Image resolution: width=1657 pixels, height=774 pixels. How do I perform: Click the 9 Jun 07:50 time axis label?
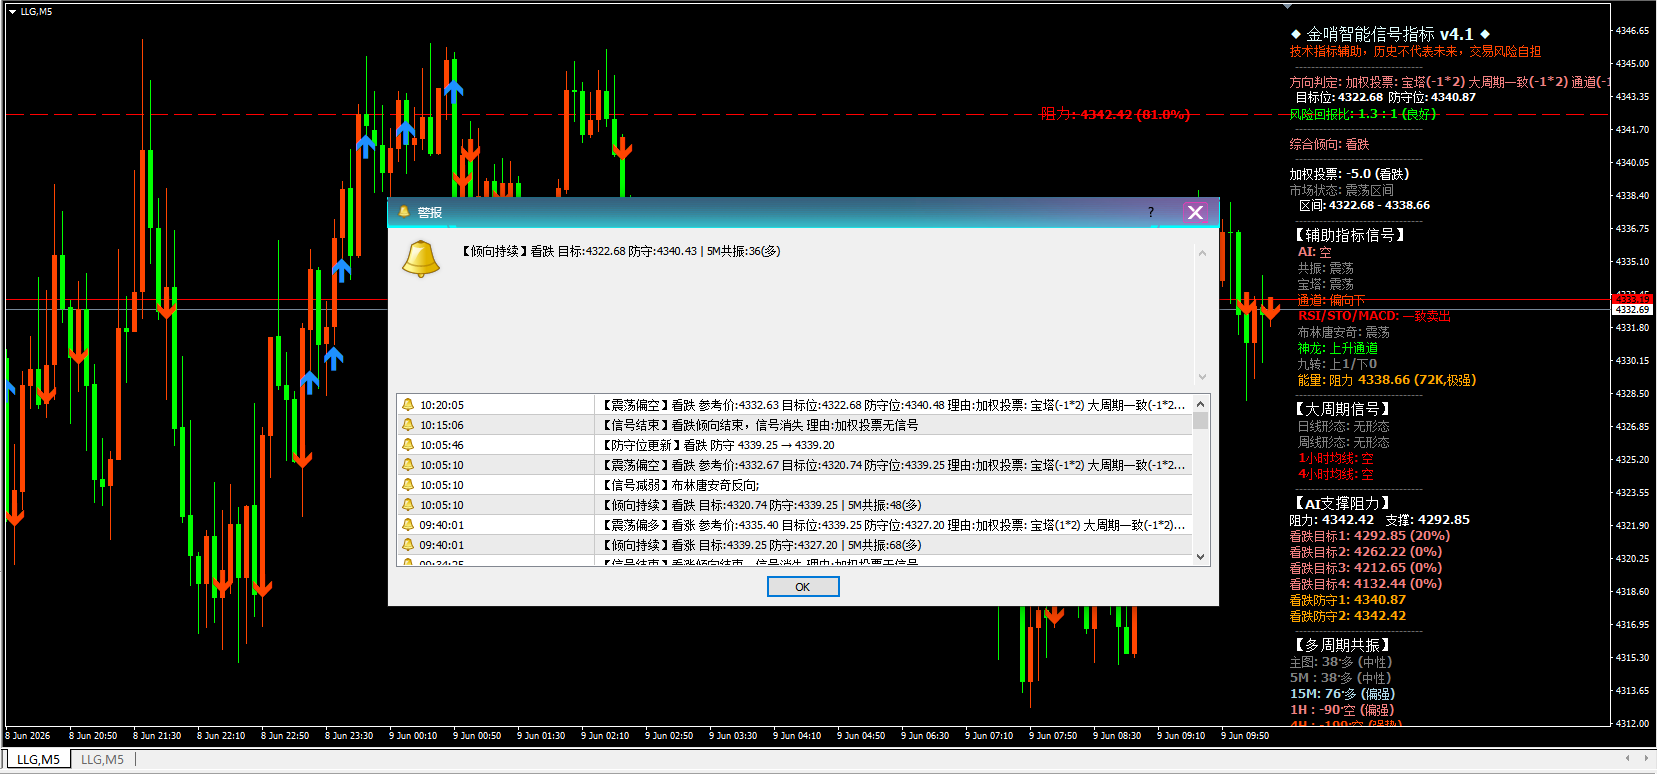1053,736
